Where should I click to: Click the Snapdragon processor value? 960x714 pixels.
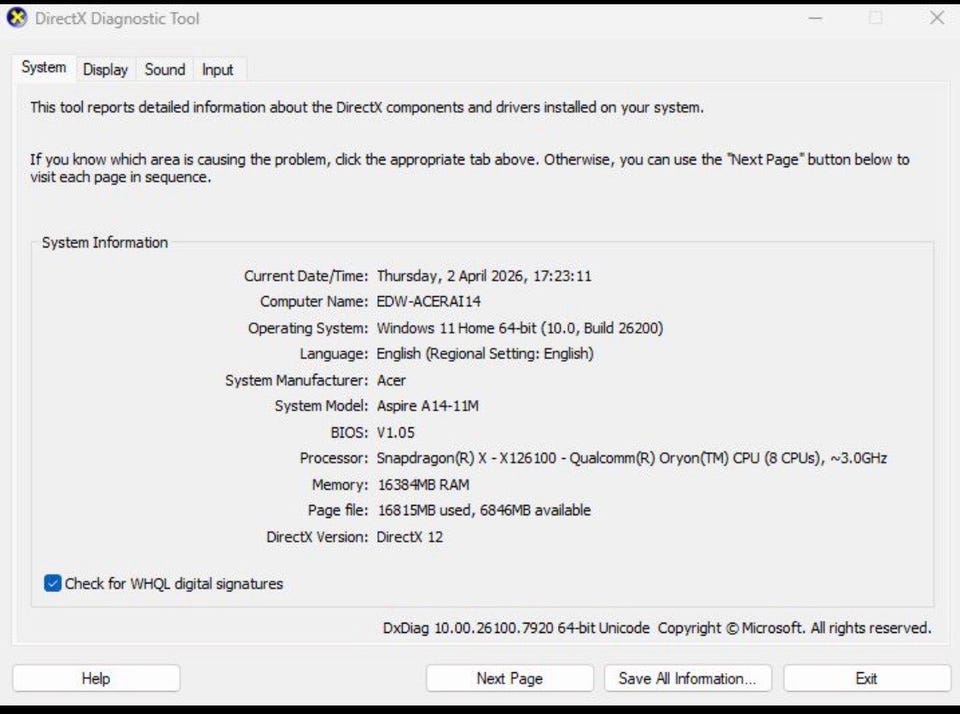coord(632,458)
